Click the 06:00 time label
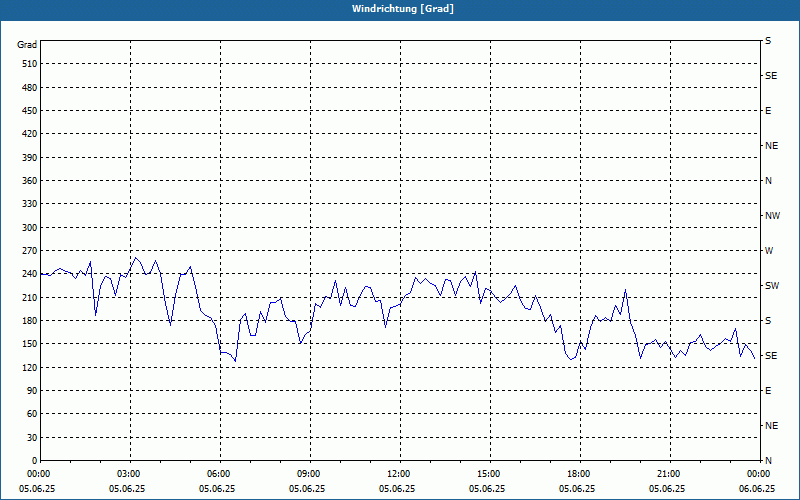Screen dimensions: 800x500 (x=218, y=474)
